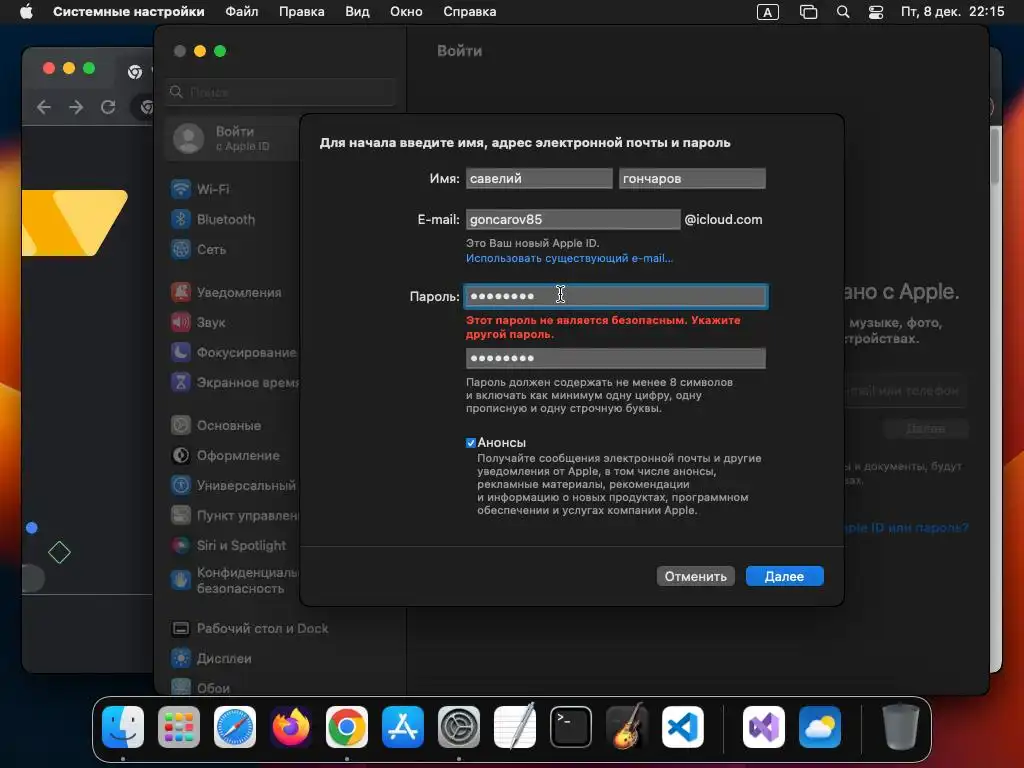Viewport: 1024px width, 768px height.
Task: Click the date and time in menu bar
Action: (952, 12)
